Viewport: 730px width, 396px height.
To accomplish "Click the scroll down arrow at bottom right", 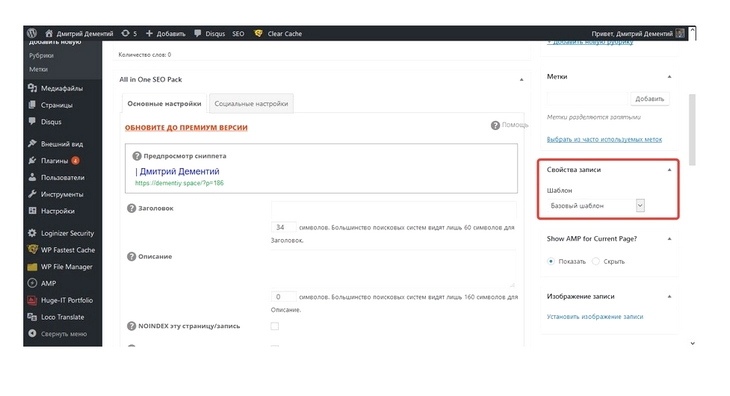I will (692, 343).
